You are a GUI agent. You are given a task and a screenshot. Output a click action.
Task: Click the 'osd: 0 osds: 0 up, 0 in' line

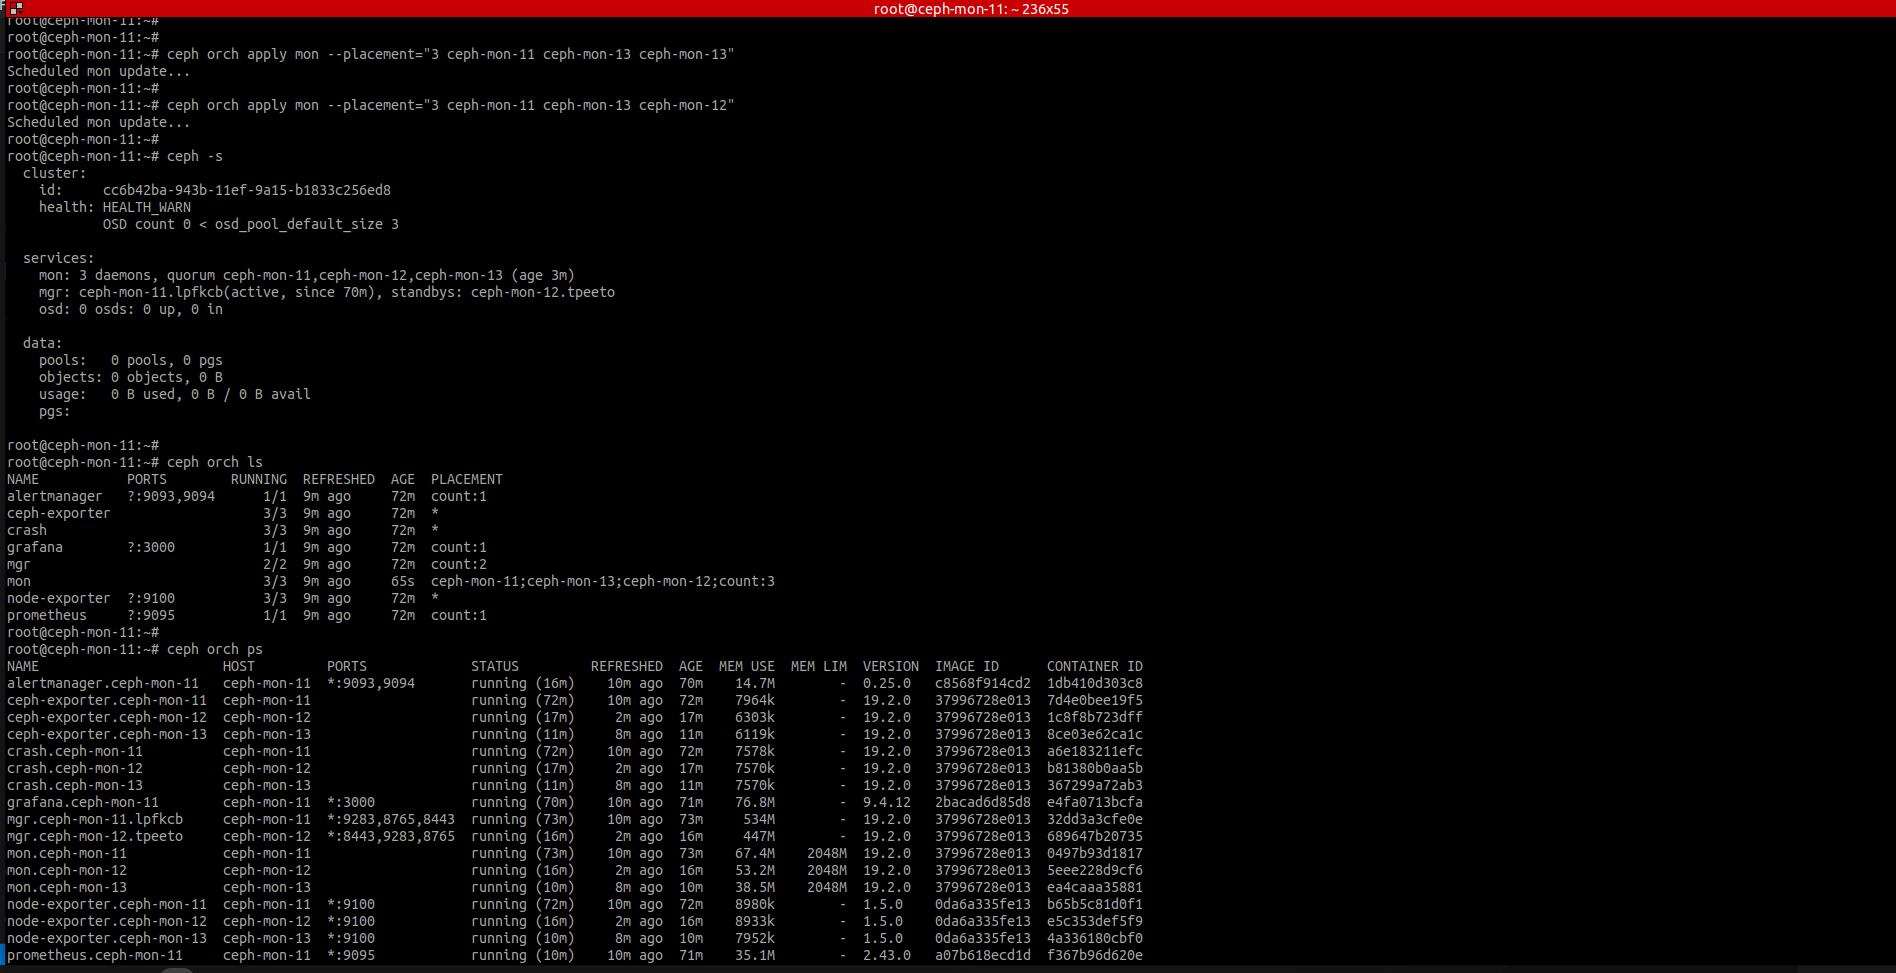point(131,309)
